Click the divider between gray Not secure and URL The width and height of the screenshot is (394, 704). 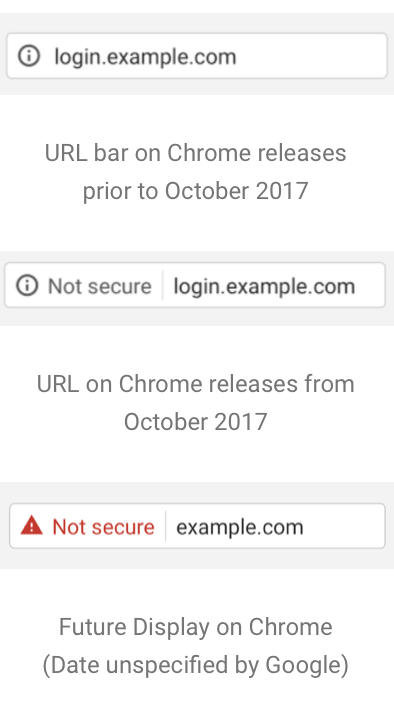[x=162, y=285]
